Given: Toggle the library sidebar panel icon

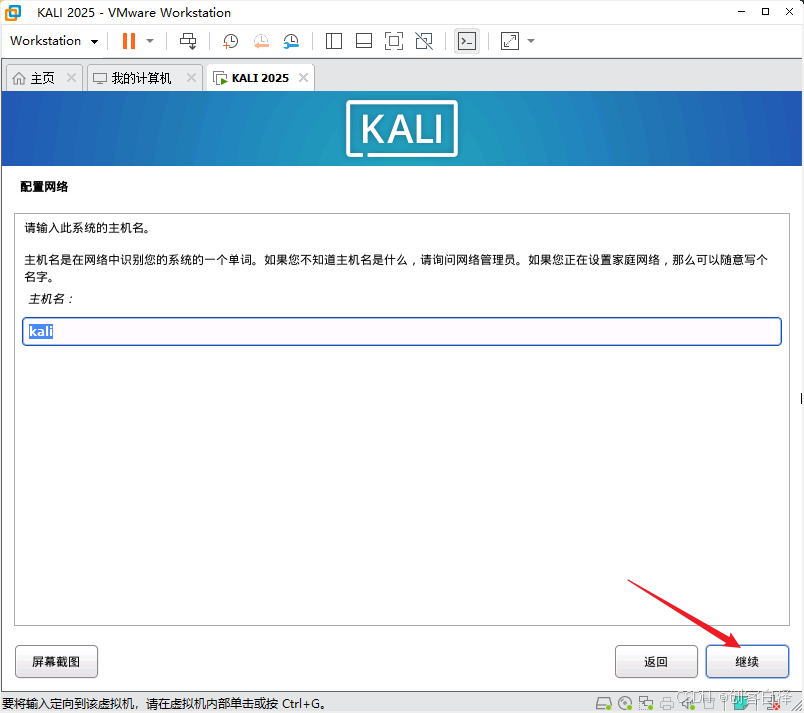Looking at the screenshot, I should click(x=333, y=41).
